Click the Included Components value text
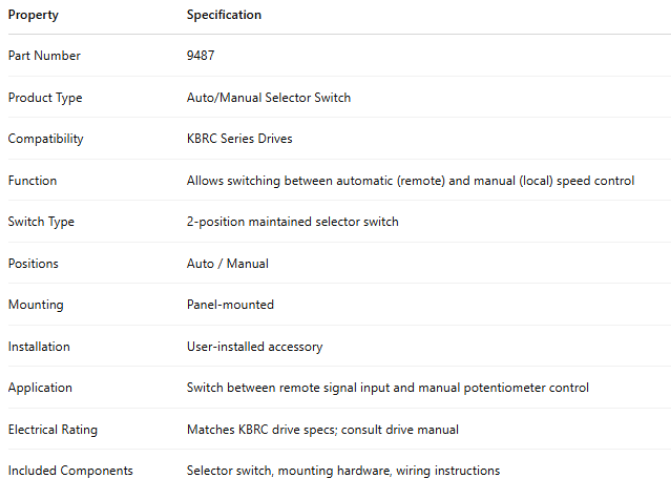The width and height of the screenshot is (671, 500). pyautogui.click(x=343, y=471)
